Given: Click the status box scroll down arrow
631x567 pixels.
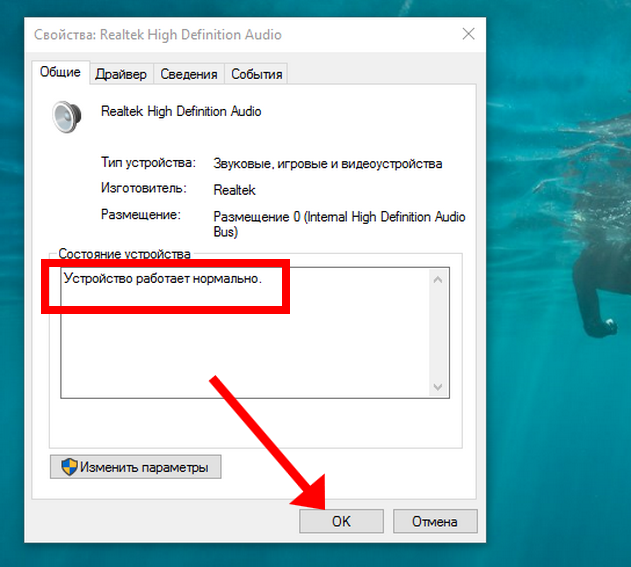Looking at the screenshot, I should [437, 387].
